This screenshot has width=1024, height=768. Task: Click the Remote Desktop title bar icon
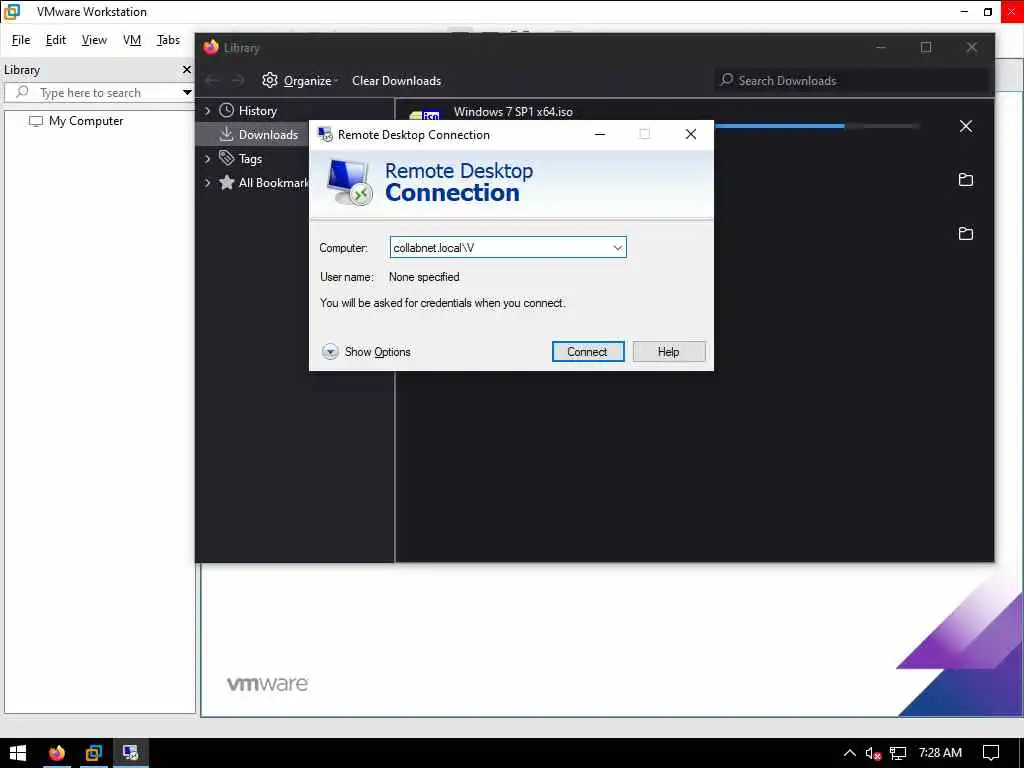pyautogui.click(x=325, y=135)
